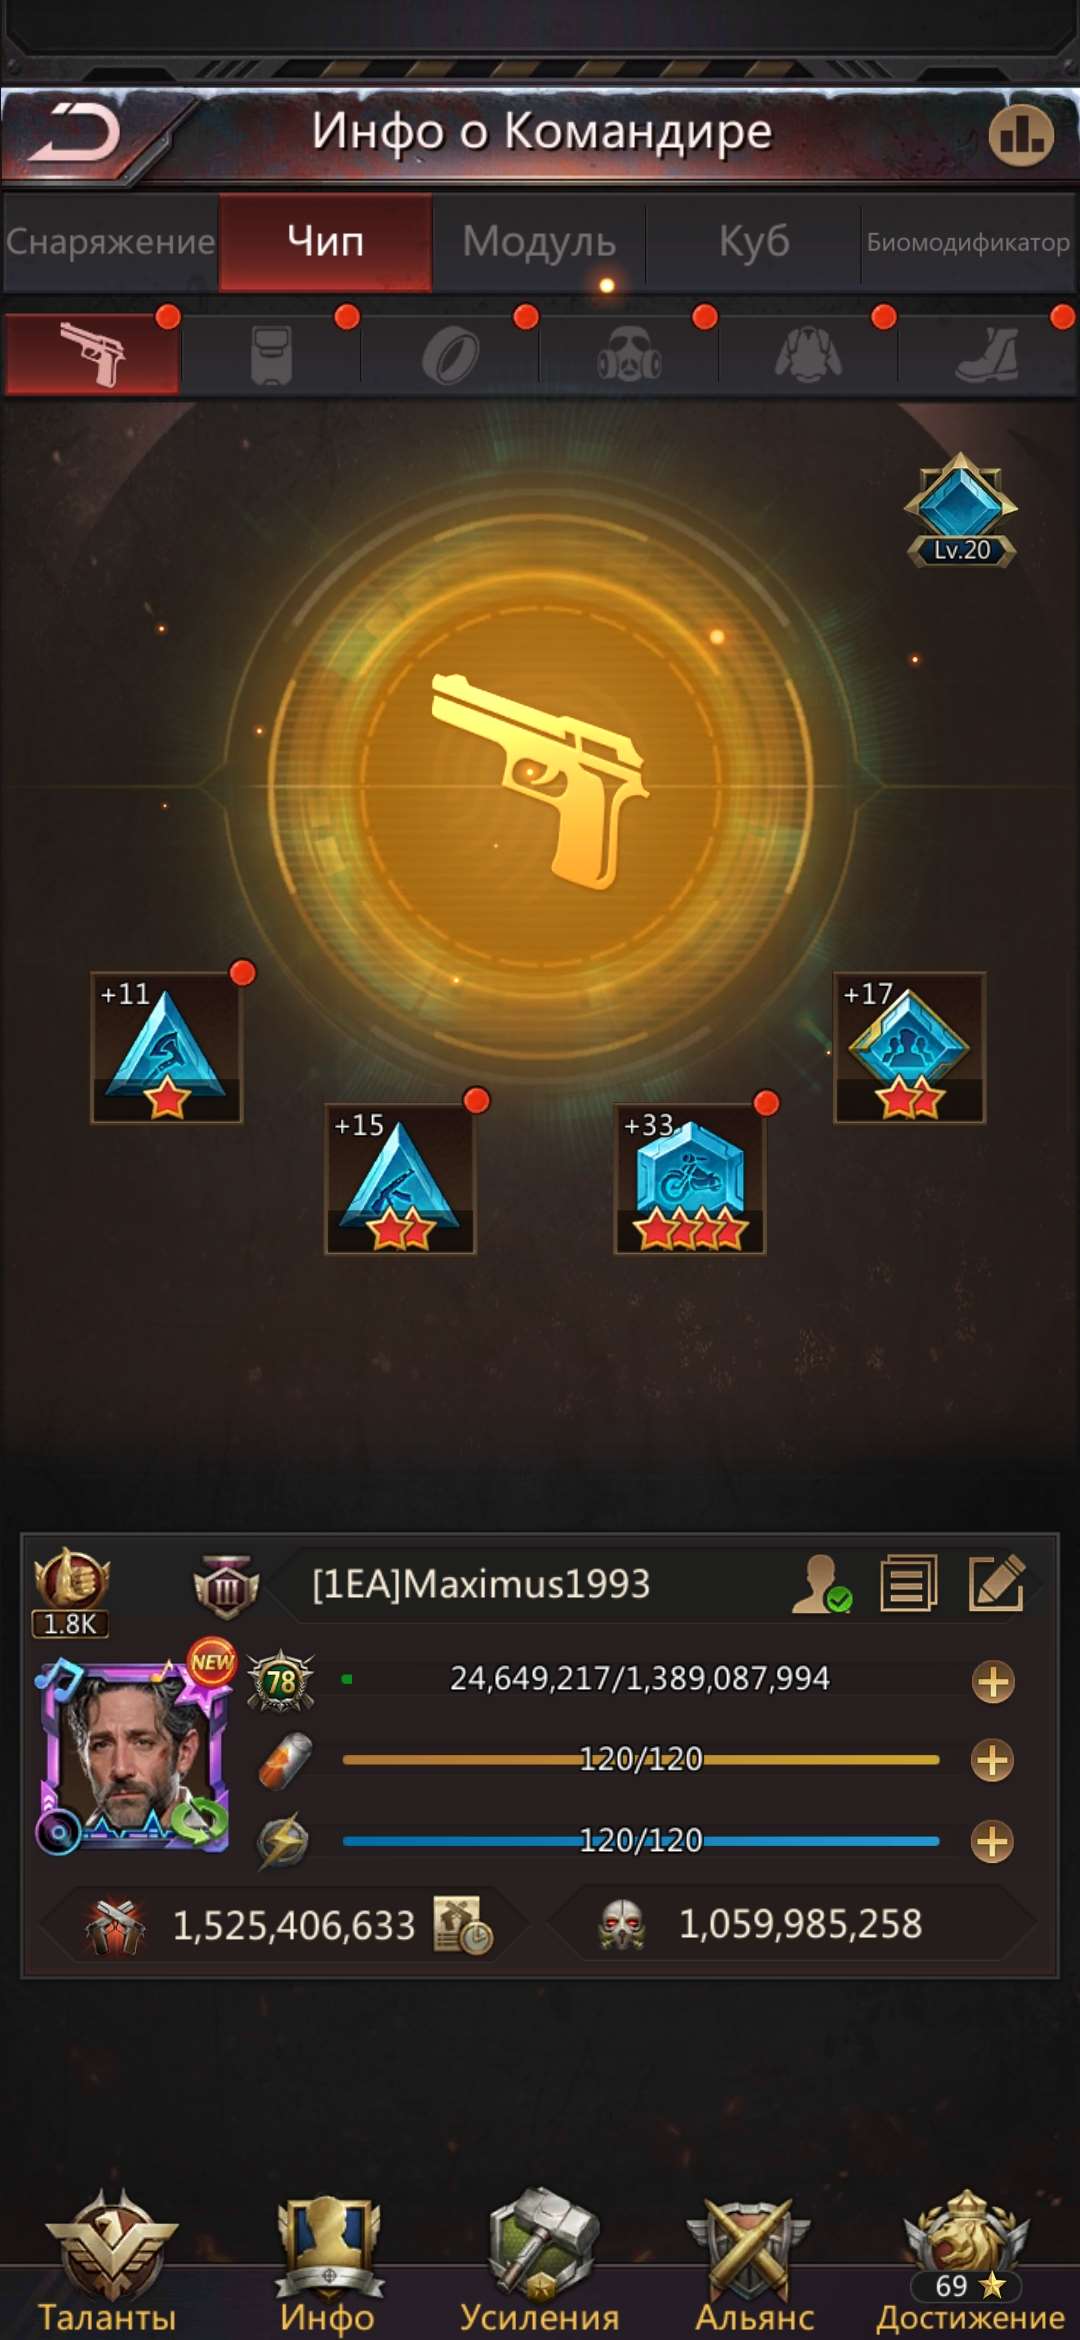
Task: Refill the orange 120/120 stamina bar
Action: click(x=993, y=1761)
